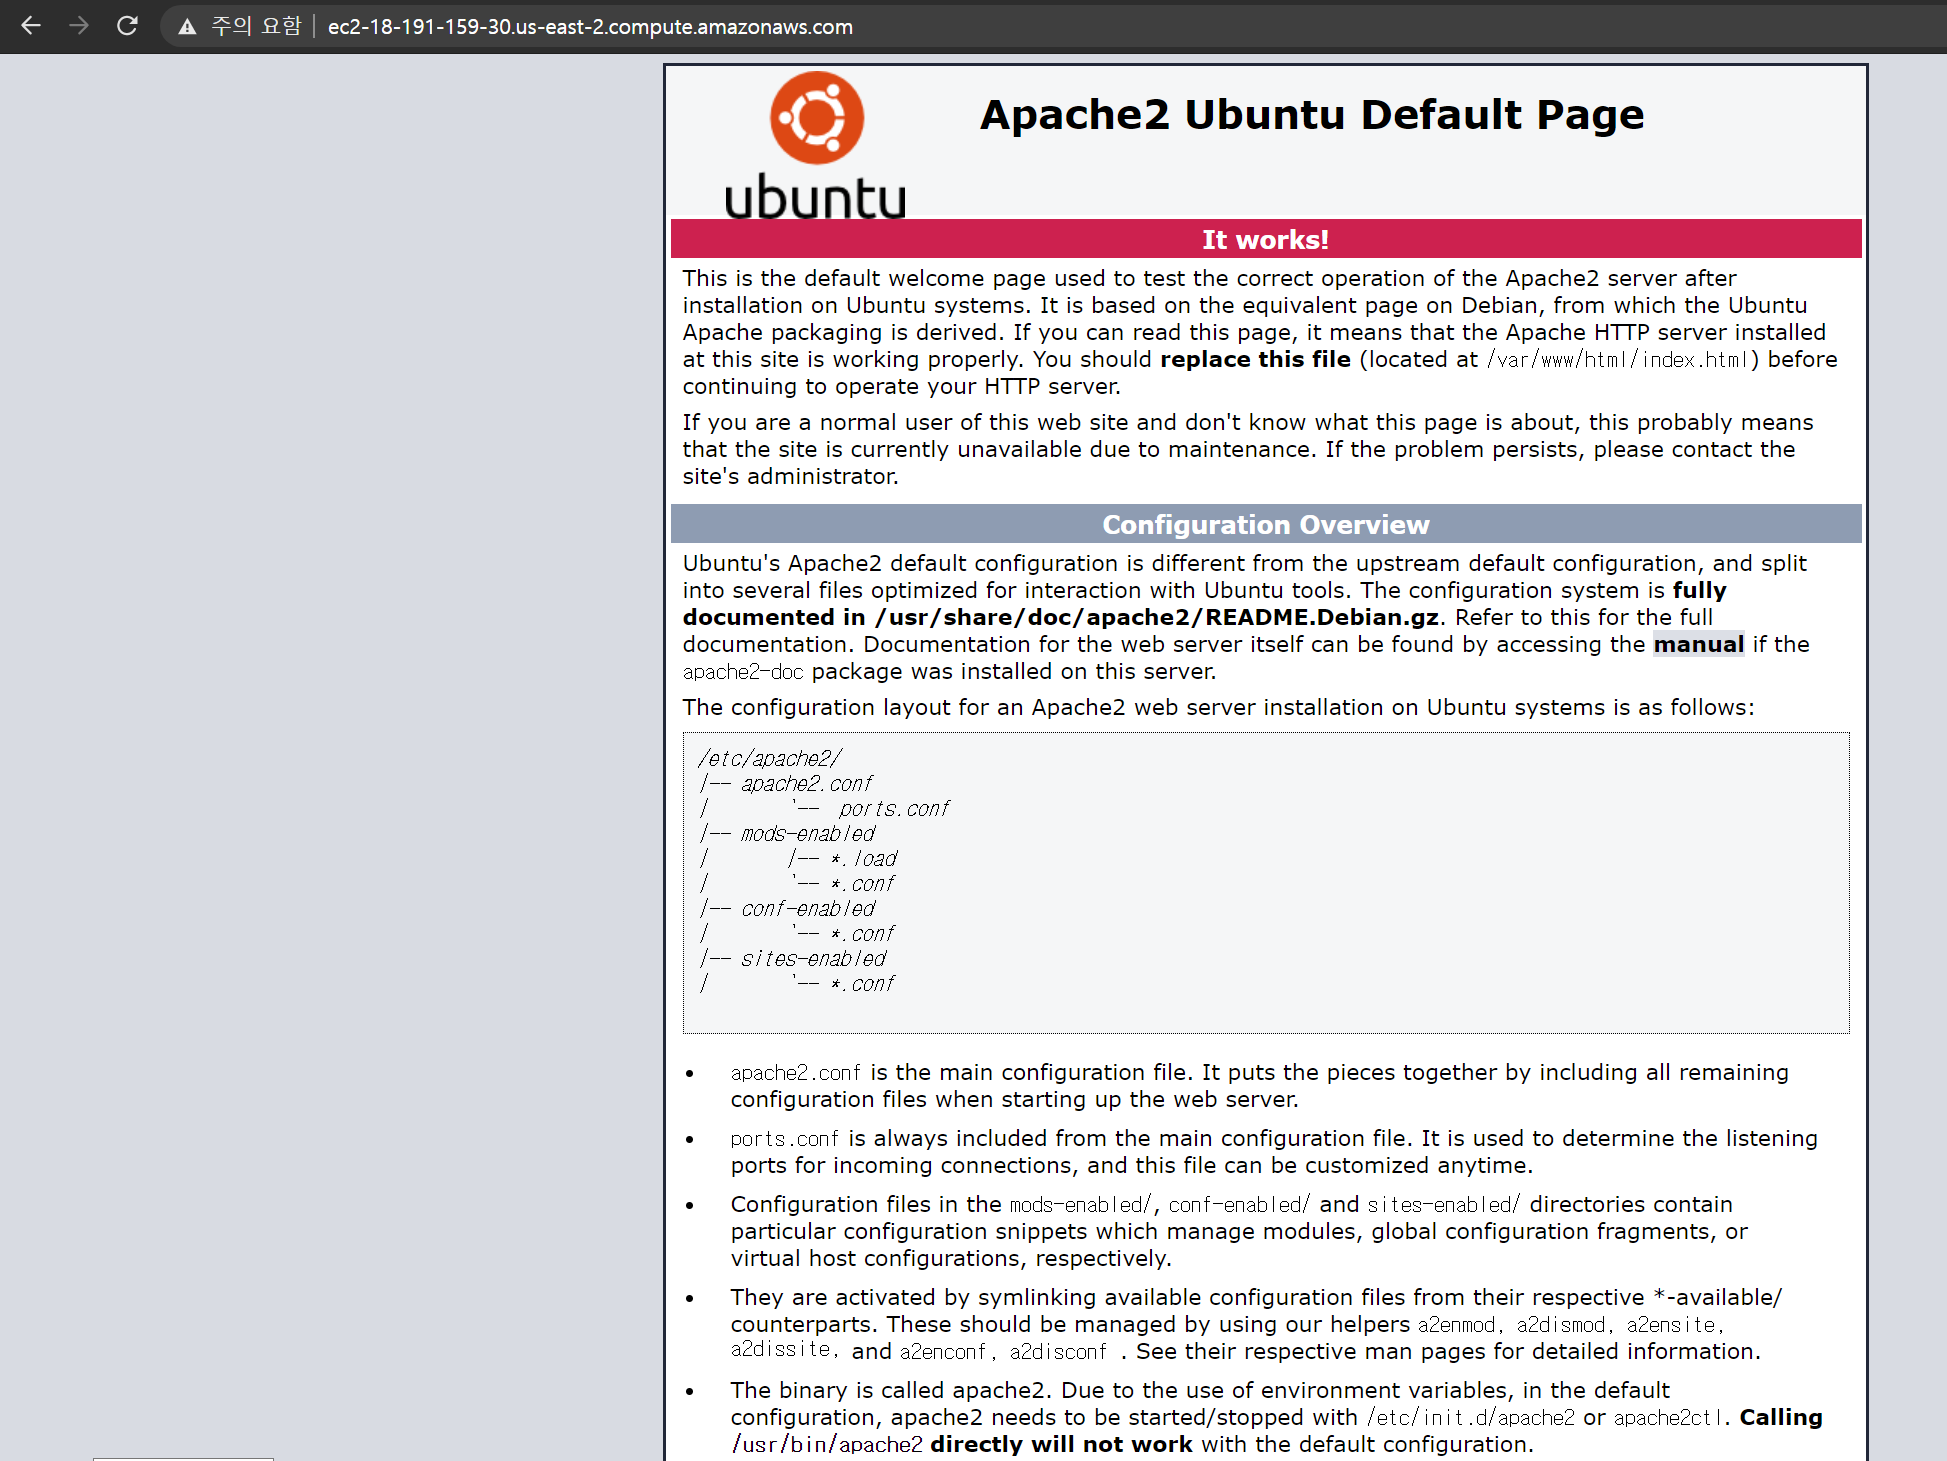Viewport: 1947px width, 1461px height.
Task: Click the 'directly will not work' bold text
Action: pos(1061,1445)
